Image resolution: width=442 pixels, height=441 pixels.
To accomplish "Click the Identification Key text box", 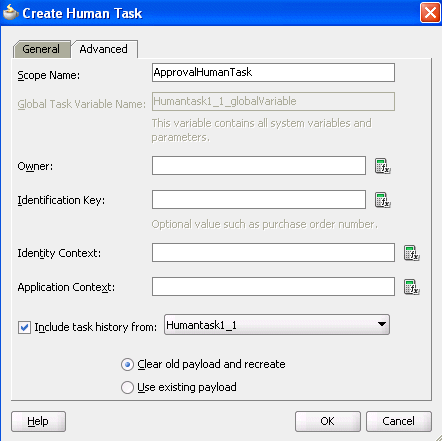I will coord(259,199).
